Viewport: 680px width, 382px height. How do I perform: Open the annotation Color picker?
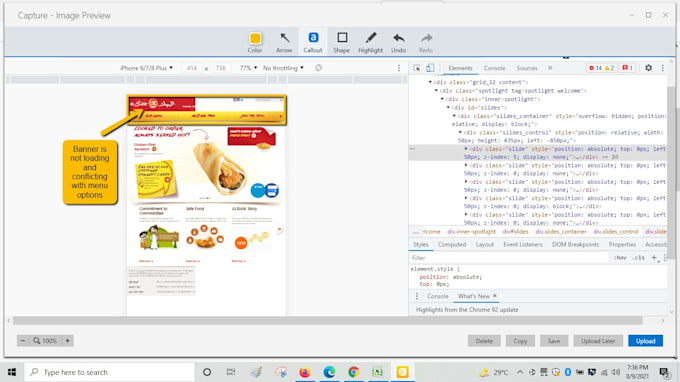255,42
